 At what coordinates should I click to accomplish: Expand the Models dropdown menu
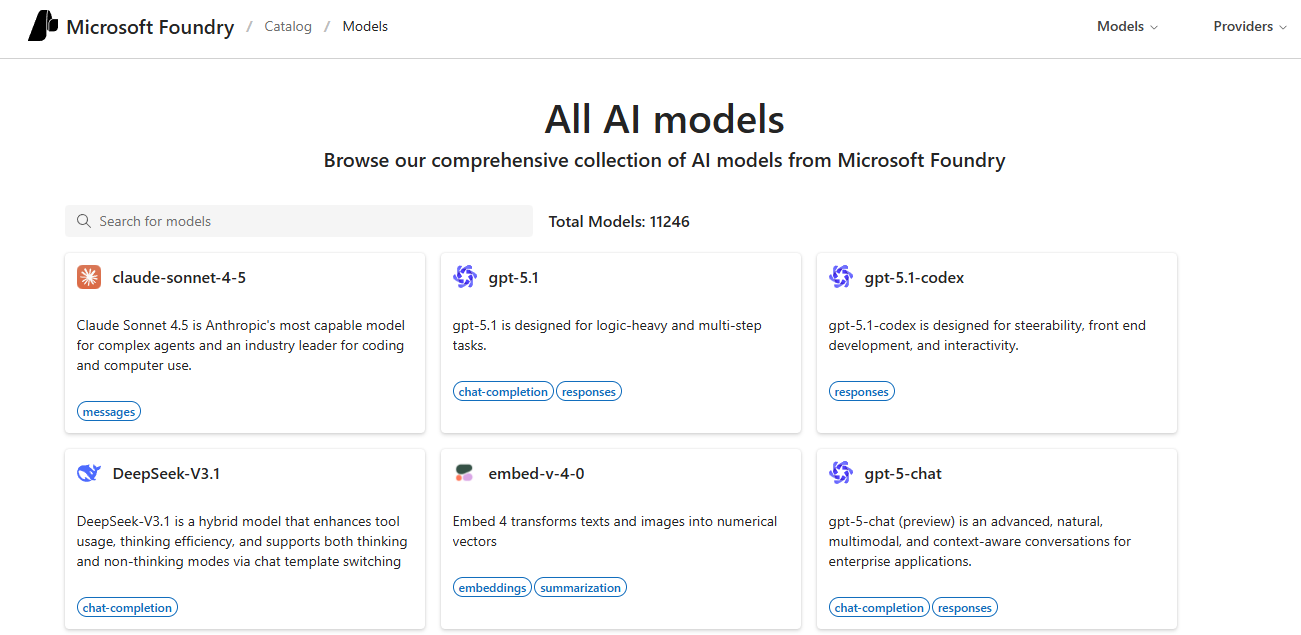(x=1127, y=27)
